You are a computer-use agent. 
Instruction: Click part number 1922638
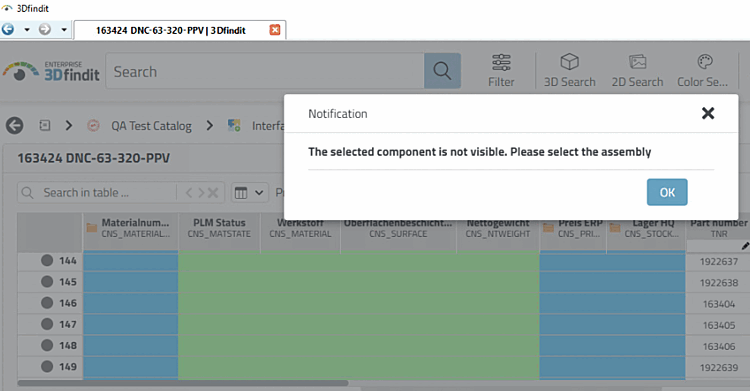[x=718, y=283]
